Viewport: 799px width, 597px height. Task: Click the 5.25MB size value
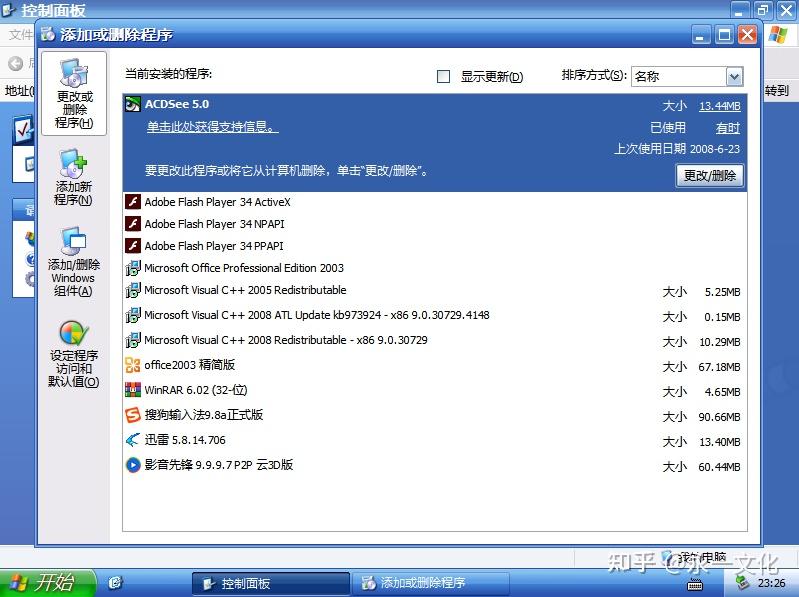coord(722,292)
